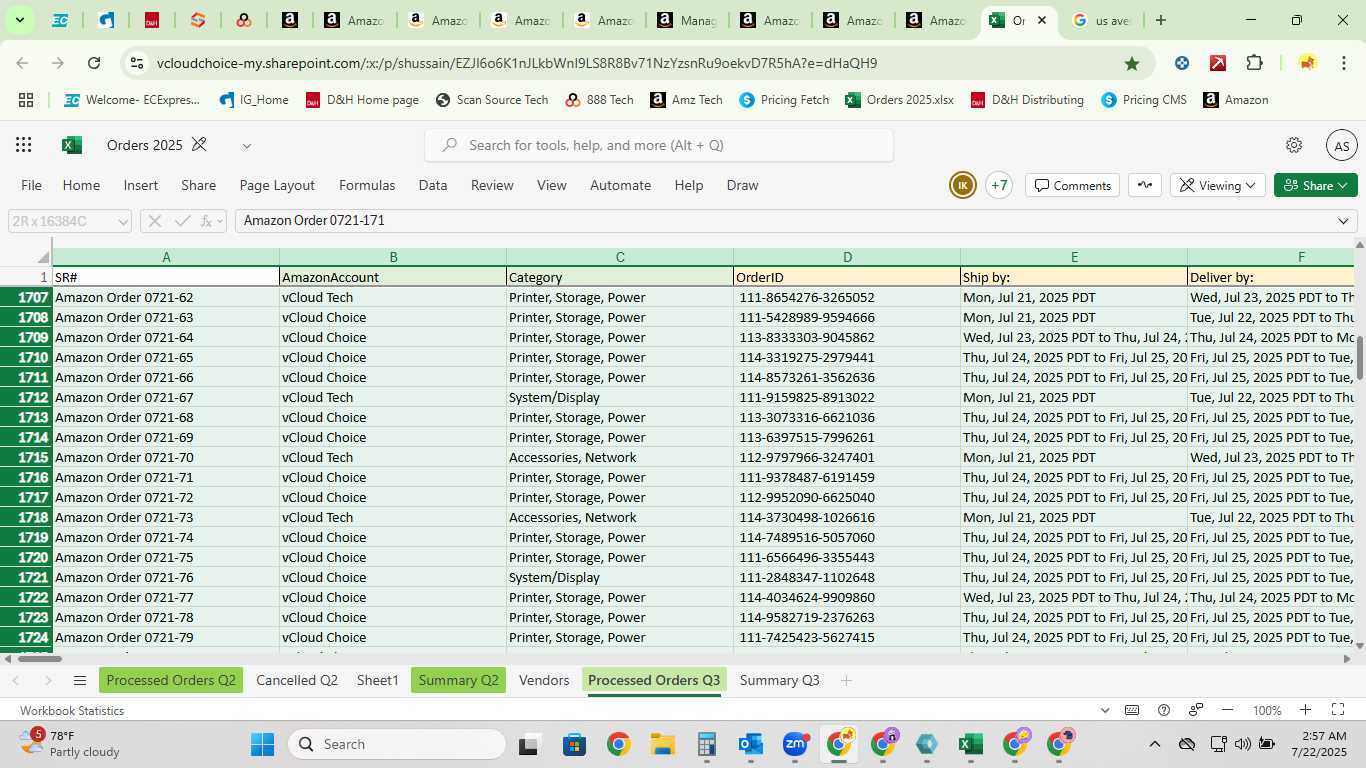Open the View ribbon tab
Image resolution: width=1366 pixels, height=768 pixels.
click(x=552, y=185)
